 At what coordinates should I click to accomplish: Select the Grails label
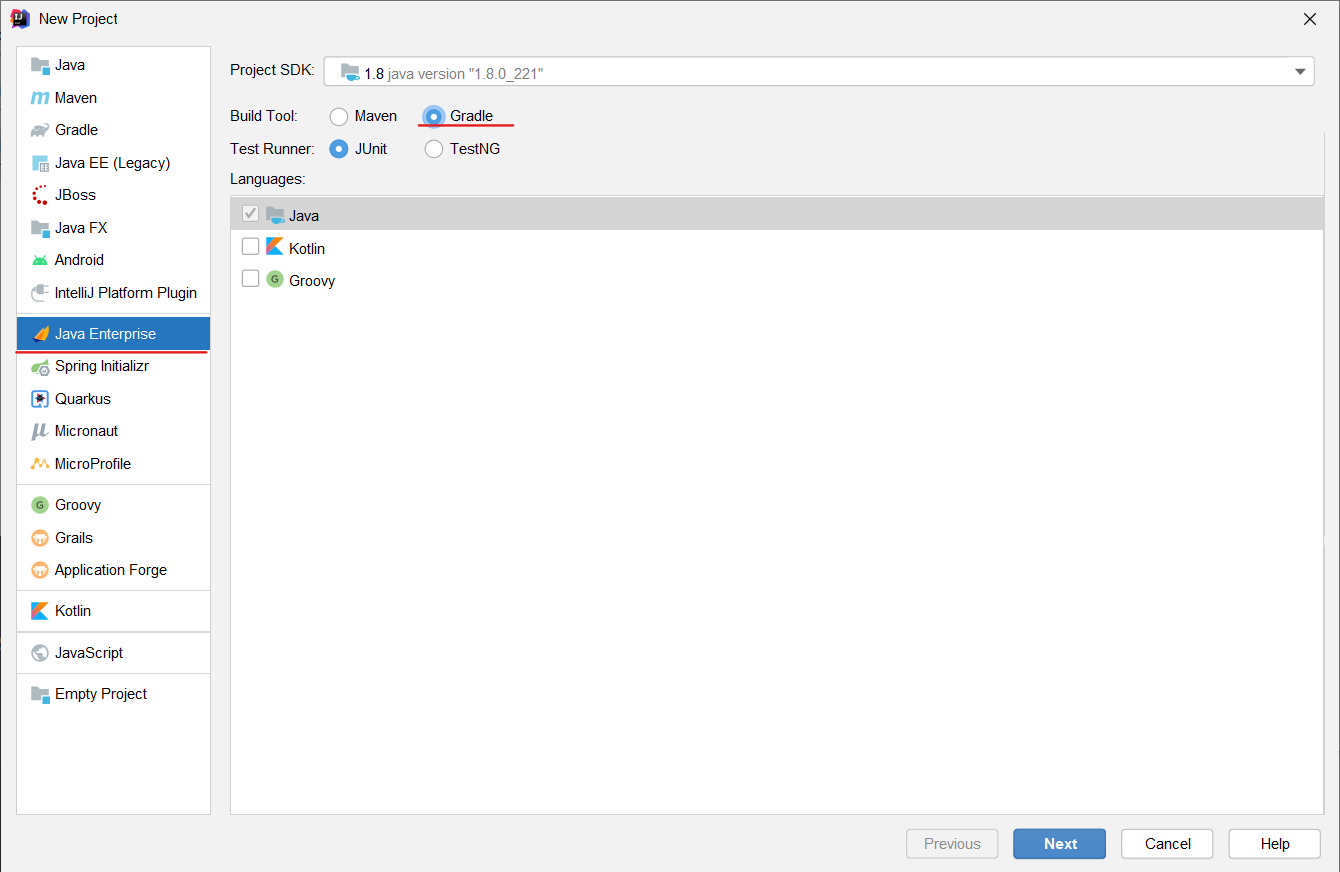tap(74, 538)
